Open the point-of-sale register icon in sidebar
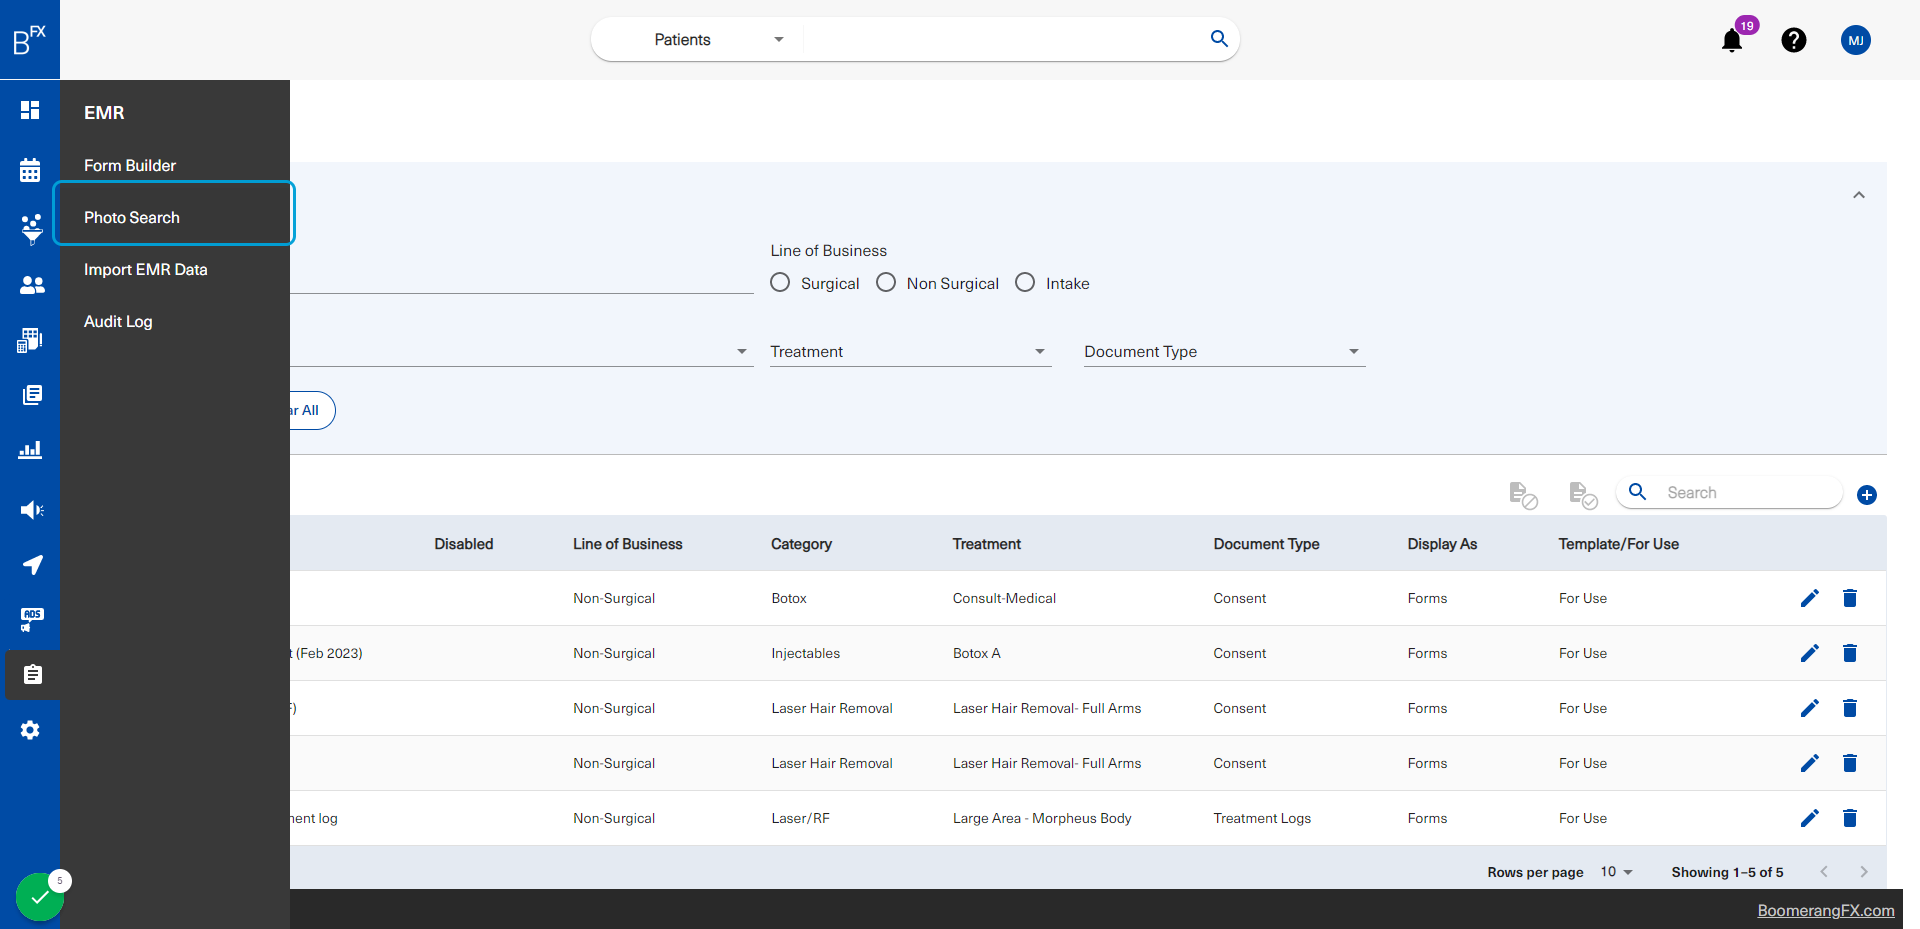 point(30,340)
